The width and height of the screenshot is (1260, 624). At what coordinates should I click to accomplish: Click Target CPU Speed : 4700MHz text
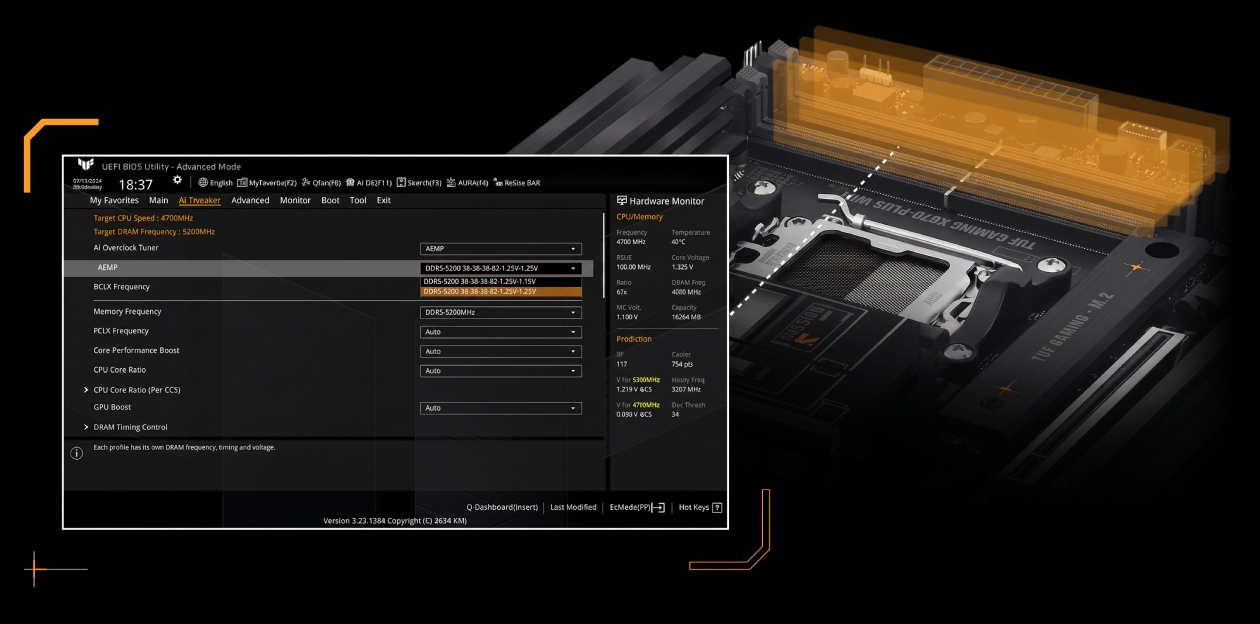point(143,217)
